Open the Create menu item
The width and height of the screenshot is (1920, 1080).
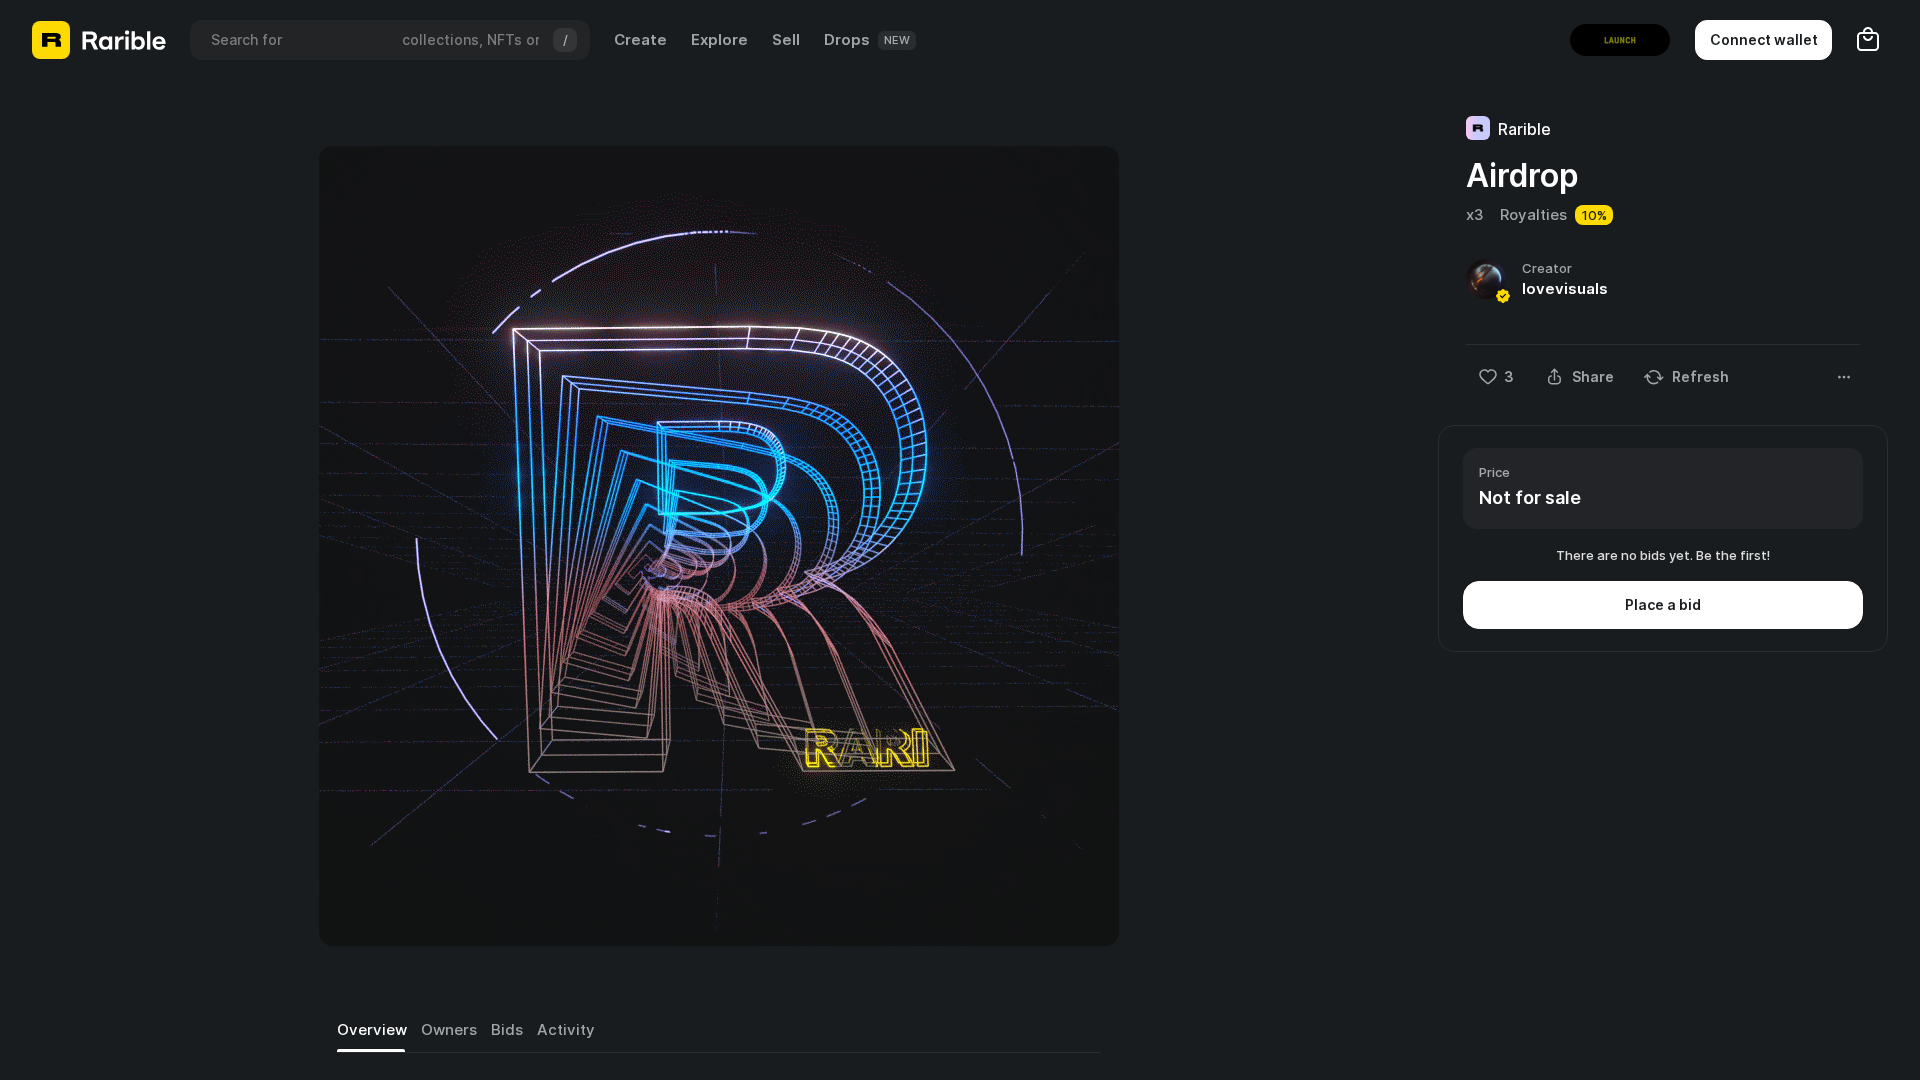(640, 40)
